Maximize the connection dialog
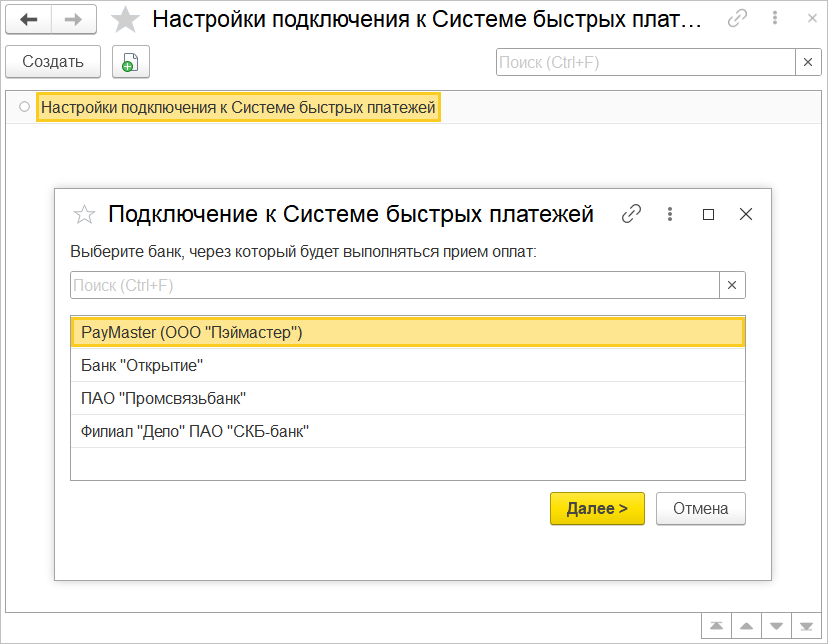828x644 pixels. (x=708, y=214)
